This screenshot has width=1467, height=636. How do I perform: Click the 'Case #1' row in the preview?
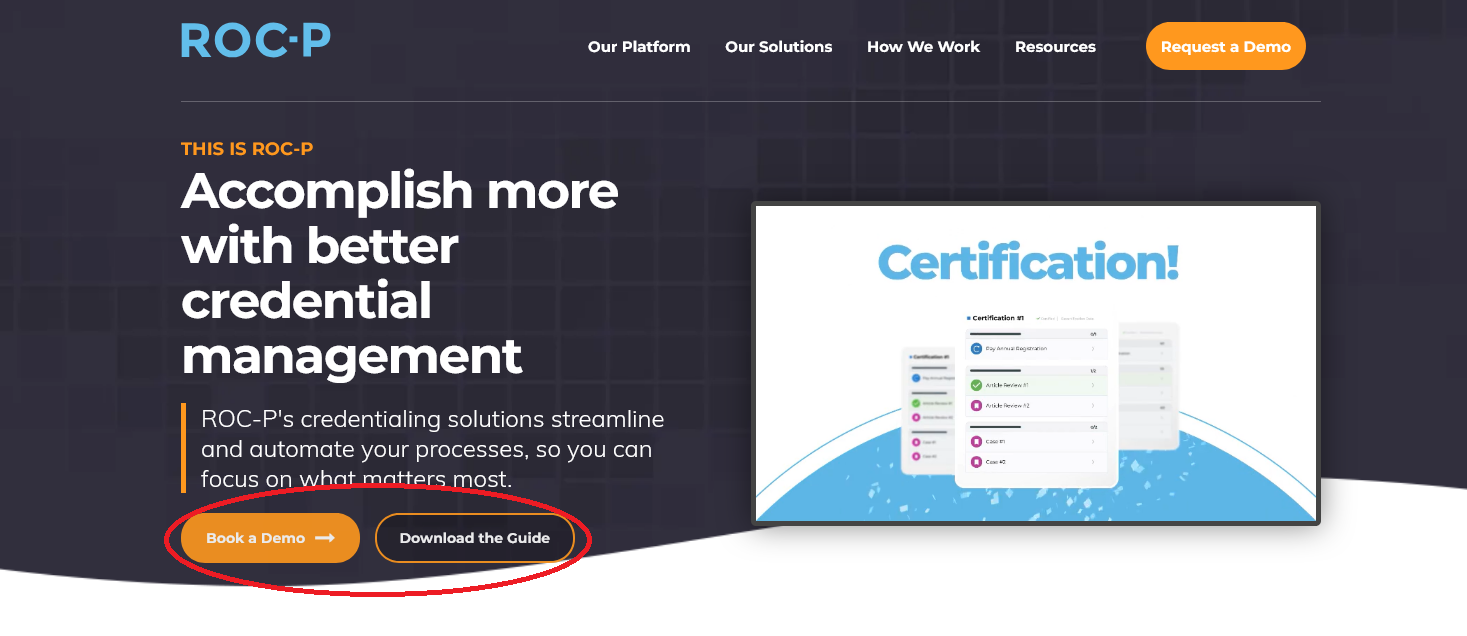(x=1037, y=441)
